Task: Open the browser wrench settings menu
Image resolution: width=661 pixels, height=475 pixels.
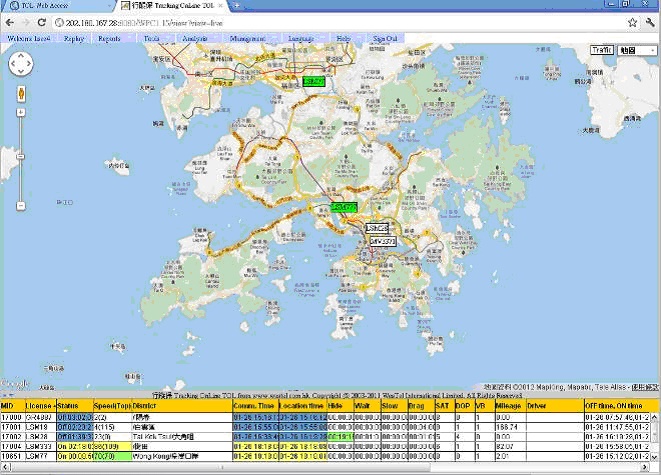Action: pyautogui.click(x=650, y=22)
